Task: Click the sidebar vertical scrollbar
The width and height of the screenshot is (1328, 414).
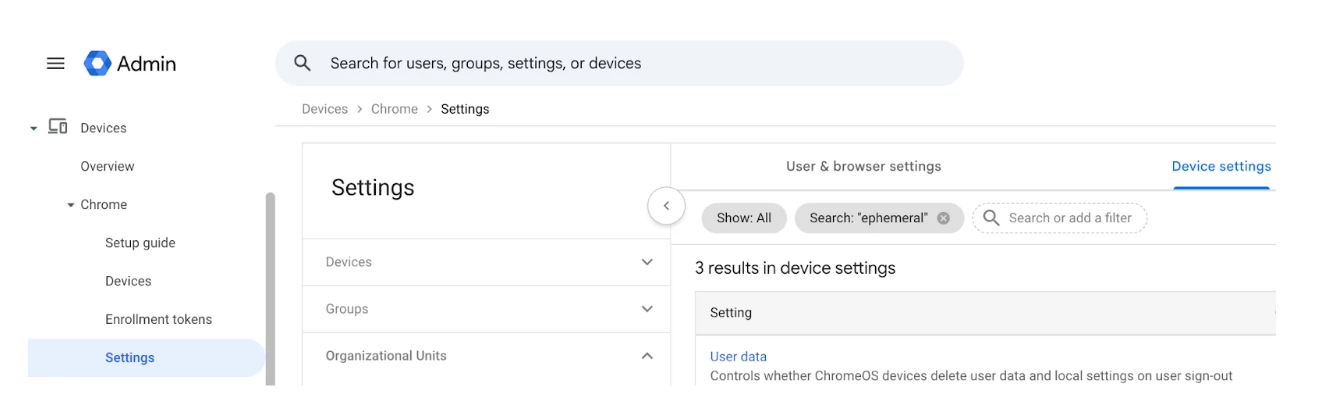Action: (x=269, y=290)
